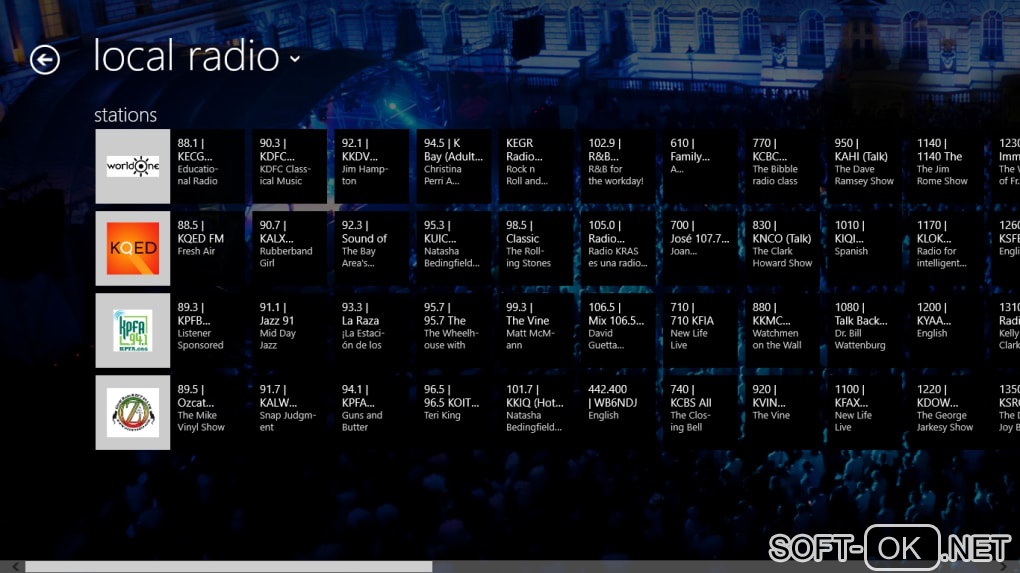Select the 88.5 KQED FM Fresh Air tile
The height and width of the screenshot is (573, 1020).
click(x=208, y=248)
